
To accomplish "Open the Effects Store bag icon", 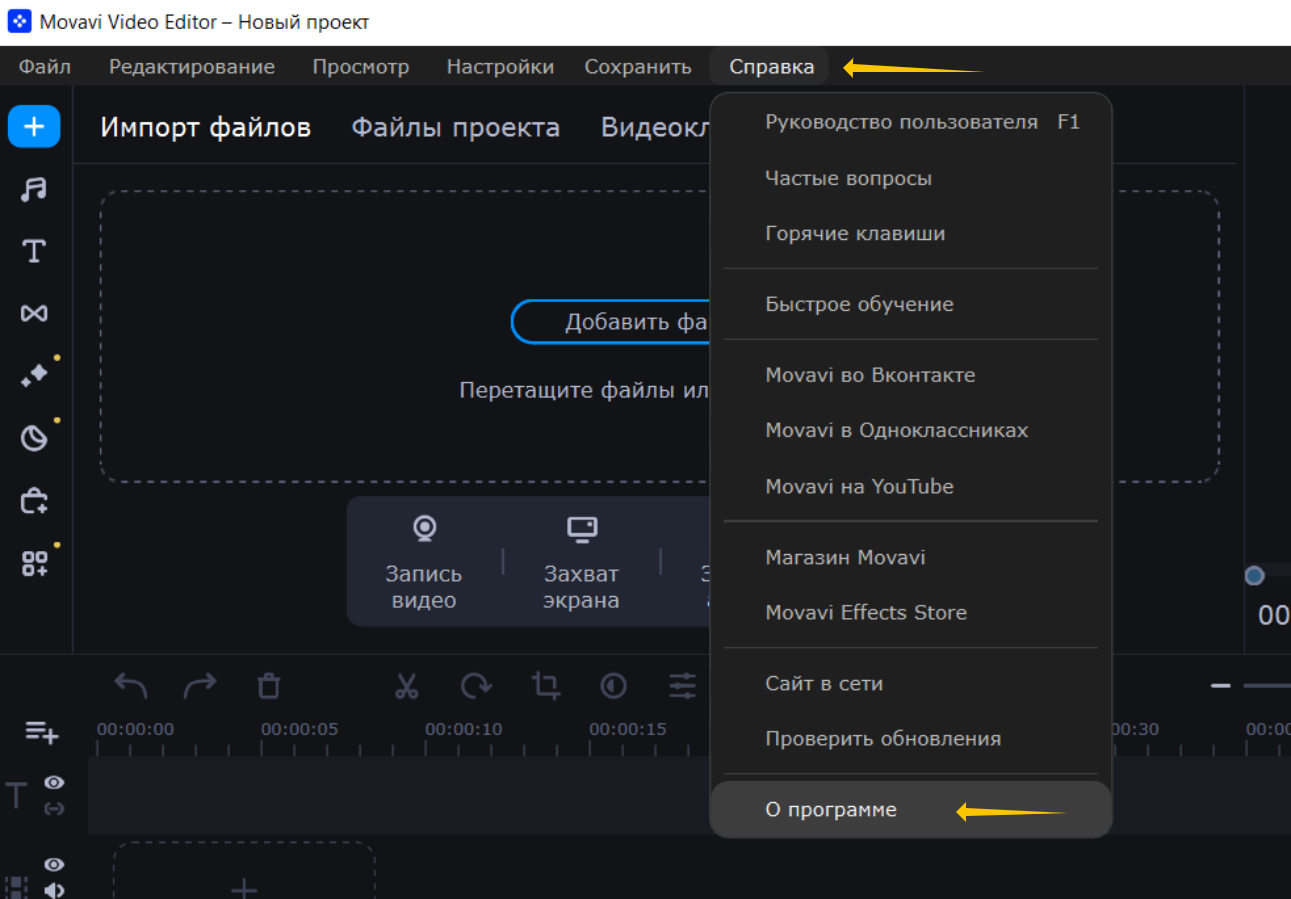I will coord(34,500).
